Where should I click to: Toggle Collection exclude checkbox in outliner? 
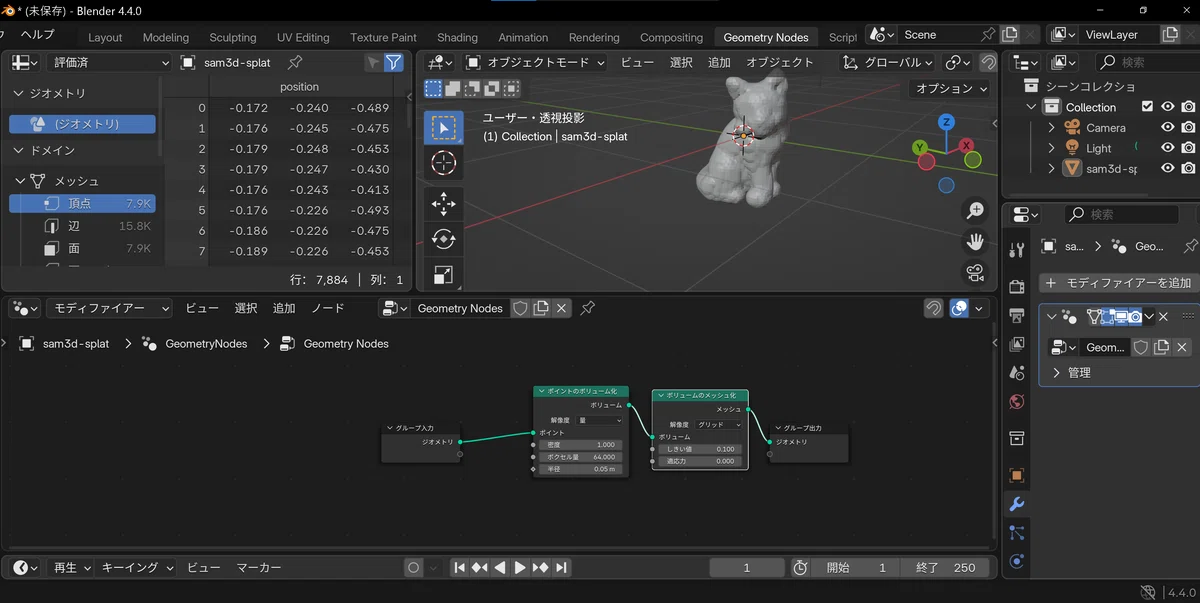pyautogui.click(x=1147, y=107)
